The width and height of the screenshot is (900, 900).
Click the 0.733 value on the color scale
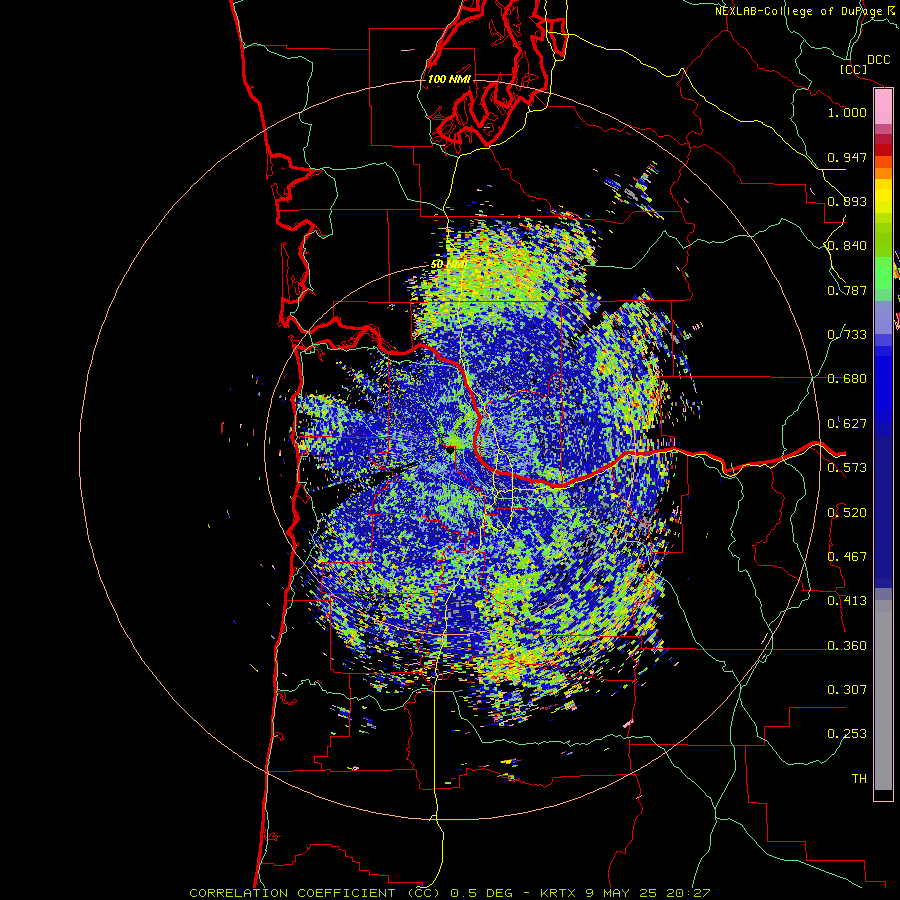tap(847, 335)
